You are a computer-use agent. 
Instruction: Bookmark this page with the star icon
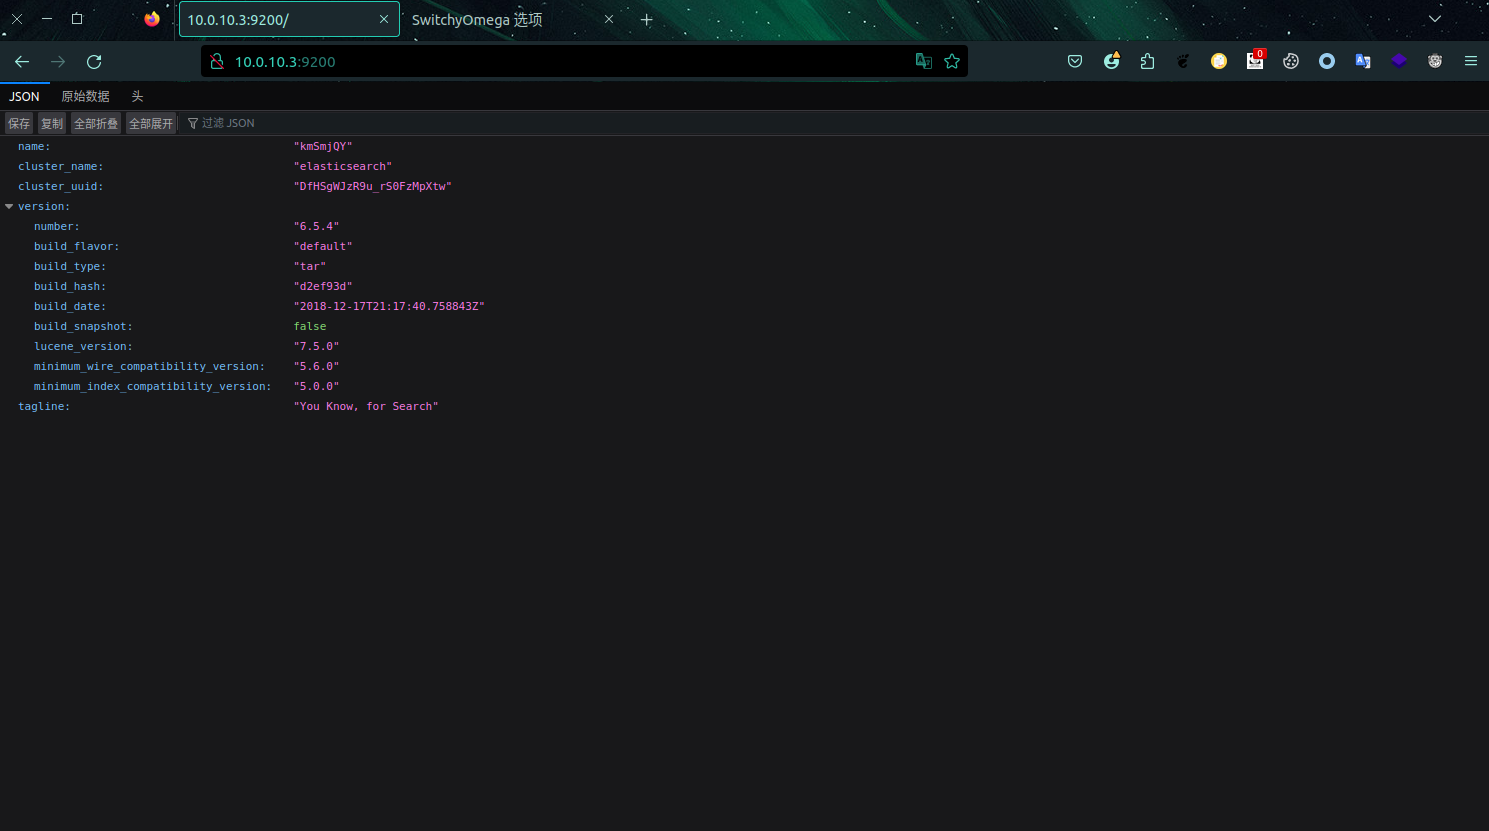[952, 61]
